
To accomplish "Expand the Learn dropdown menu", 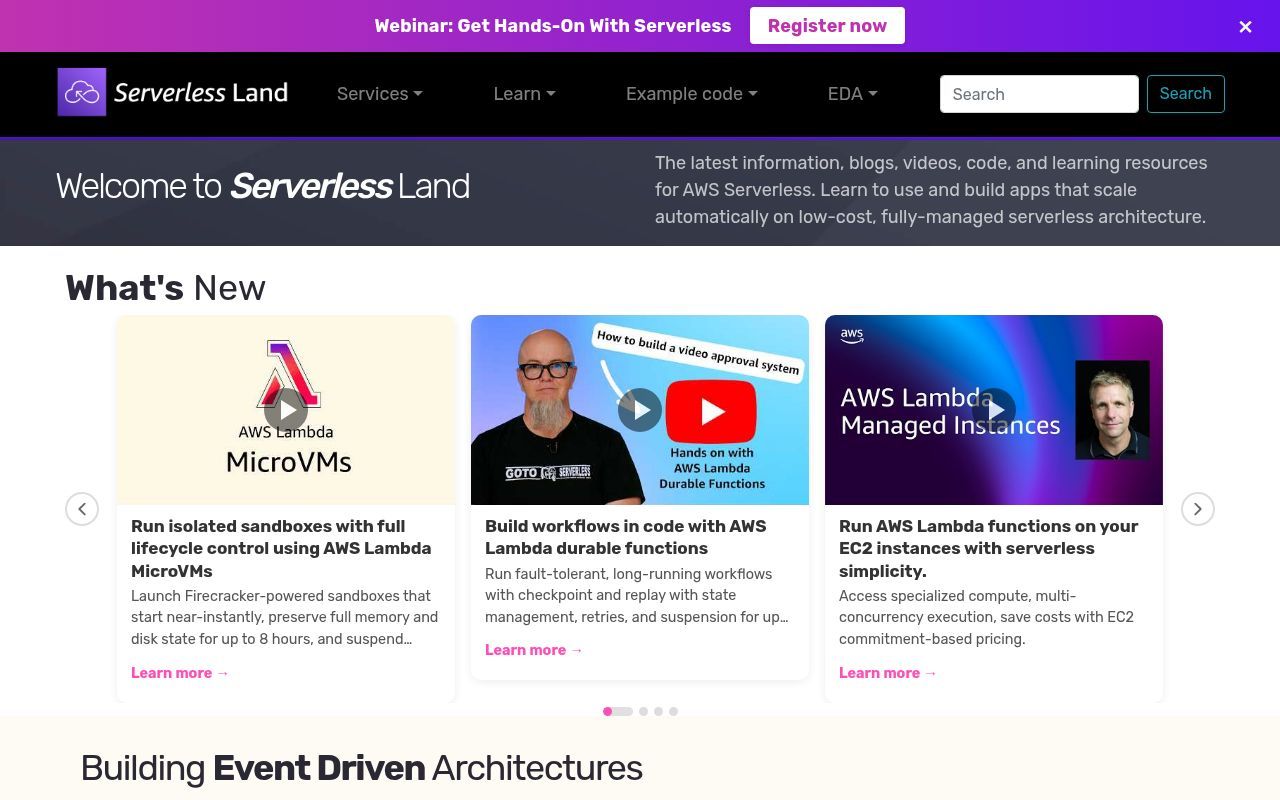I will (x=524, y=94).
